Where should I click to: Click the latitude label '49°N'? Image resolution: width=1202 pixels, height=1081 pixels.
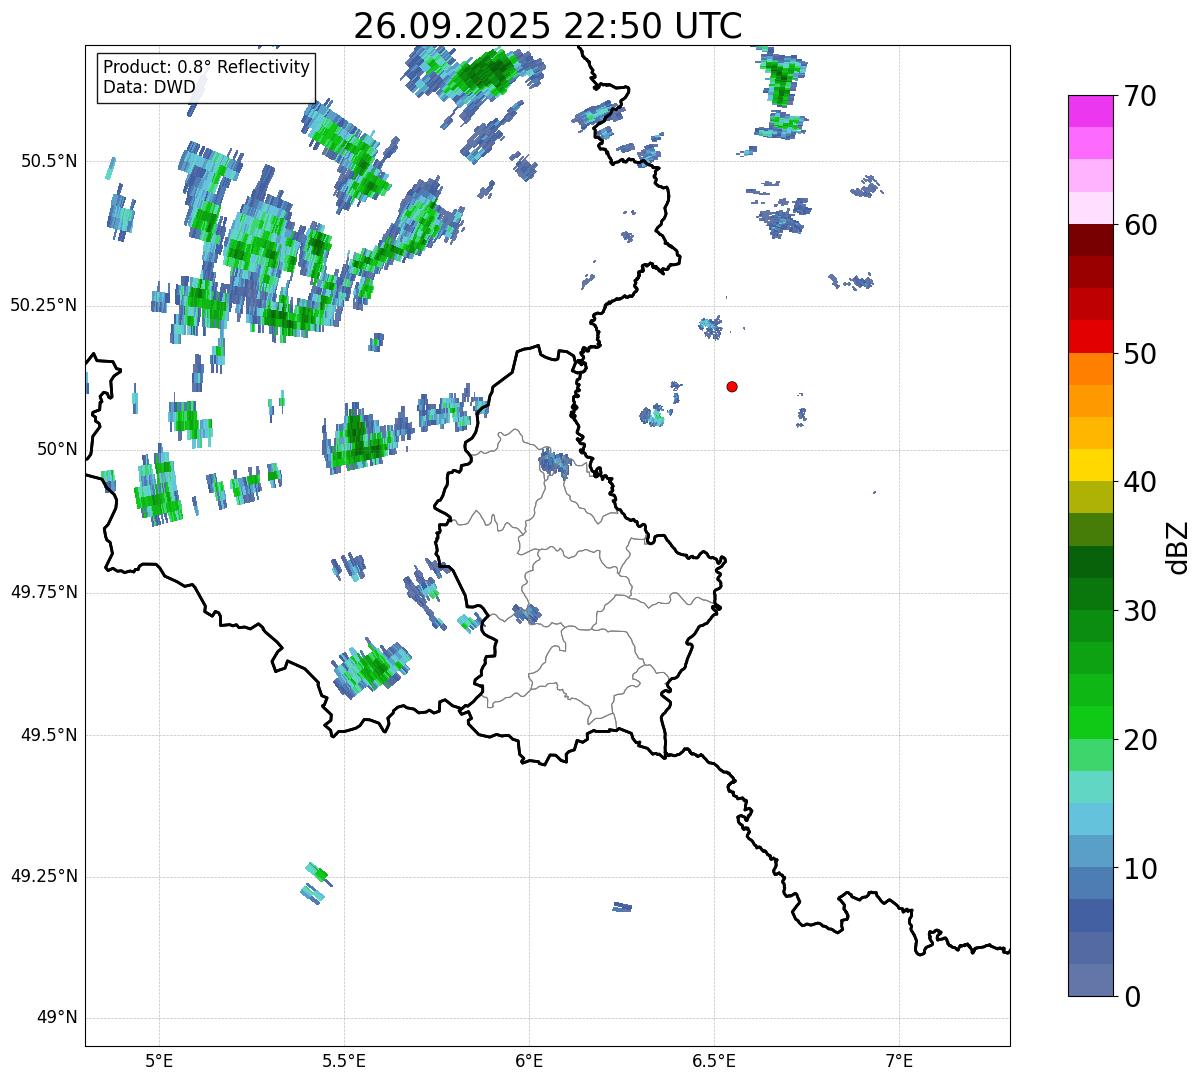tap(57, 1018)
